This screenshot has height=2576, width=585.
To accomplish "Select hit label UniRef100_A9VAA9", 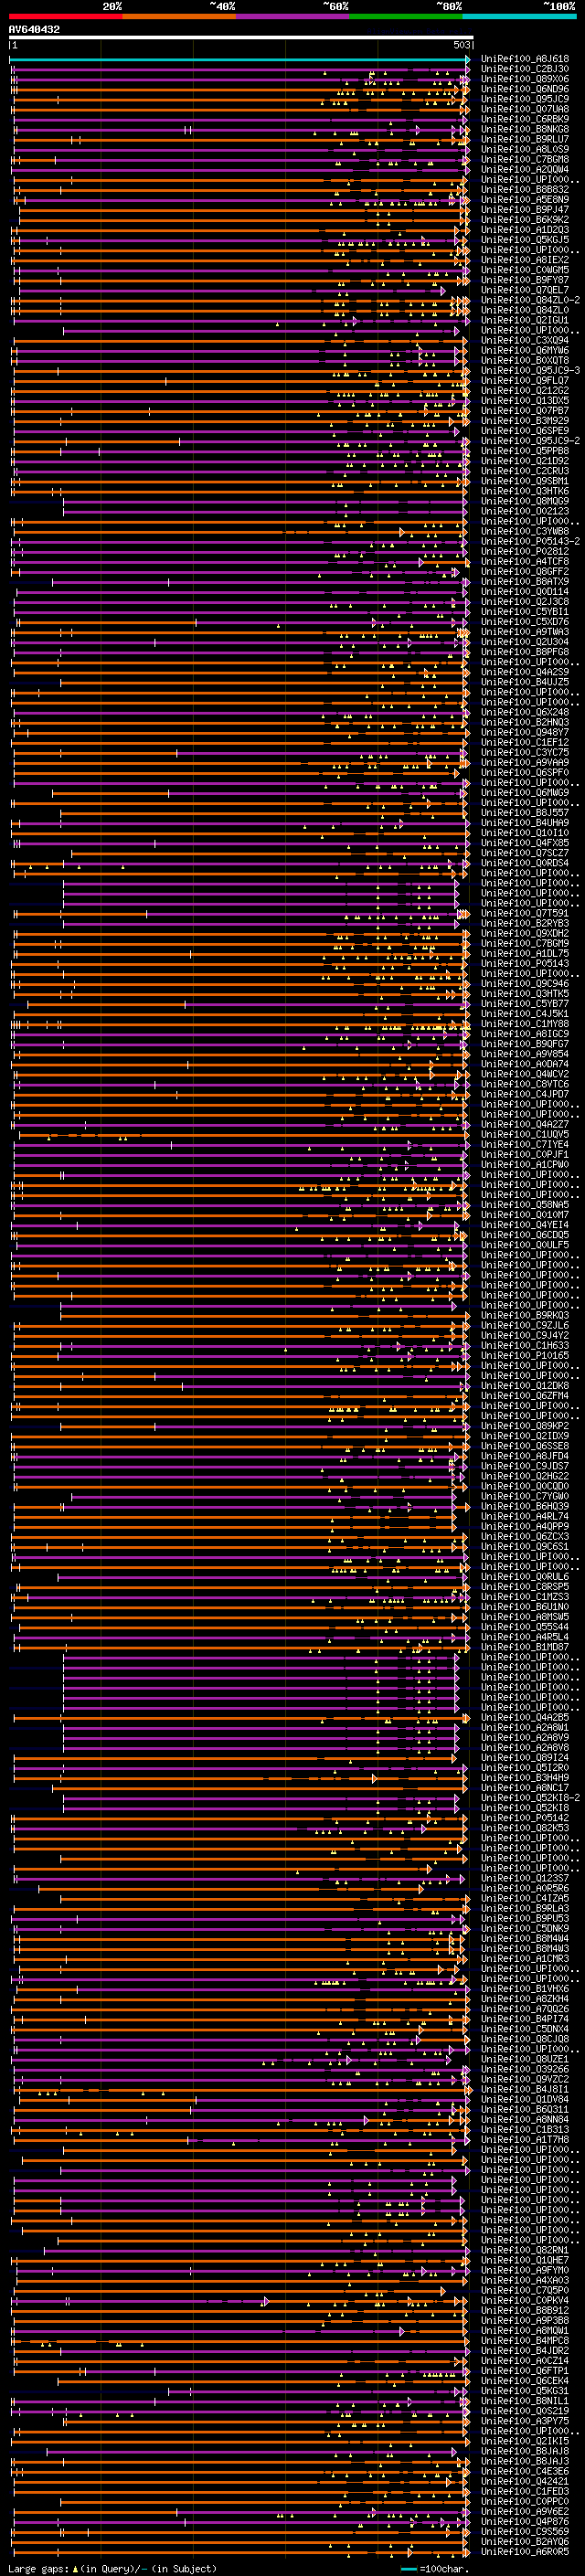I will coord(525,762).
